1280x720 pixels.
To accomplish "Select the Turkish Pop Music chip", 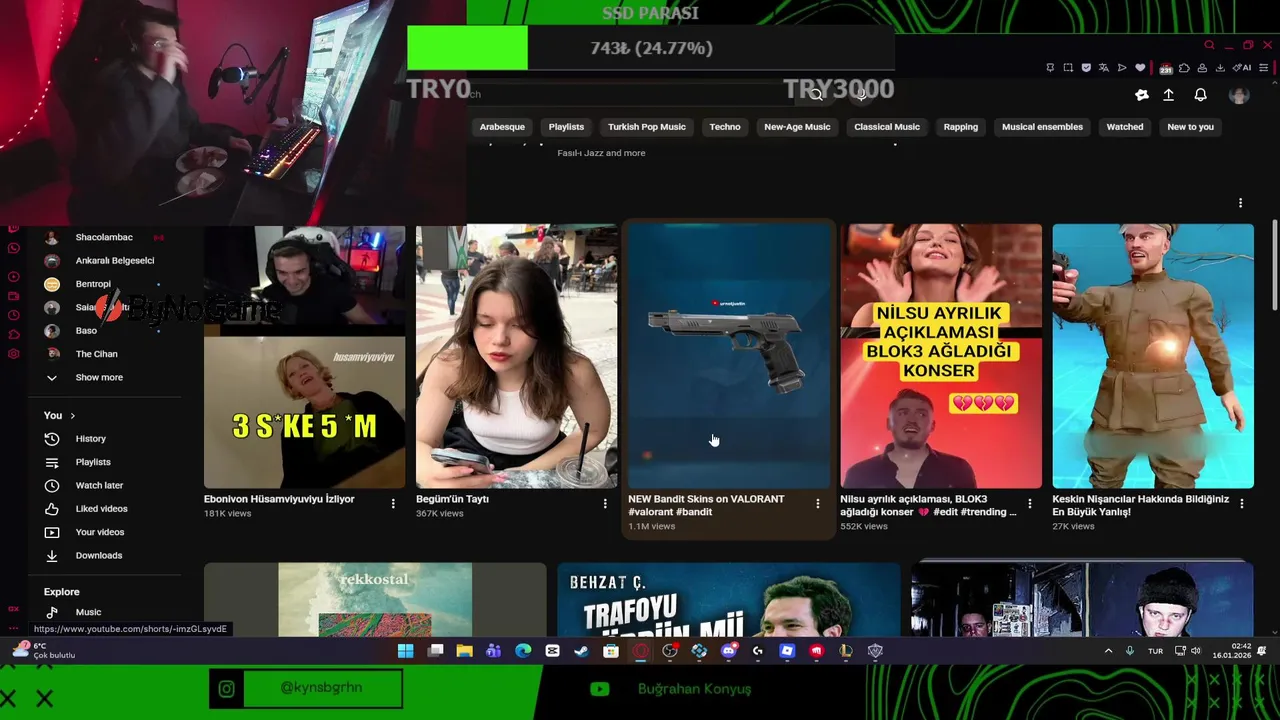I will [647, 127].
